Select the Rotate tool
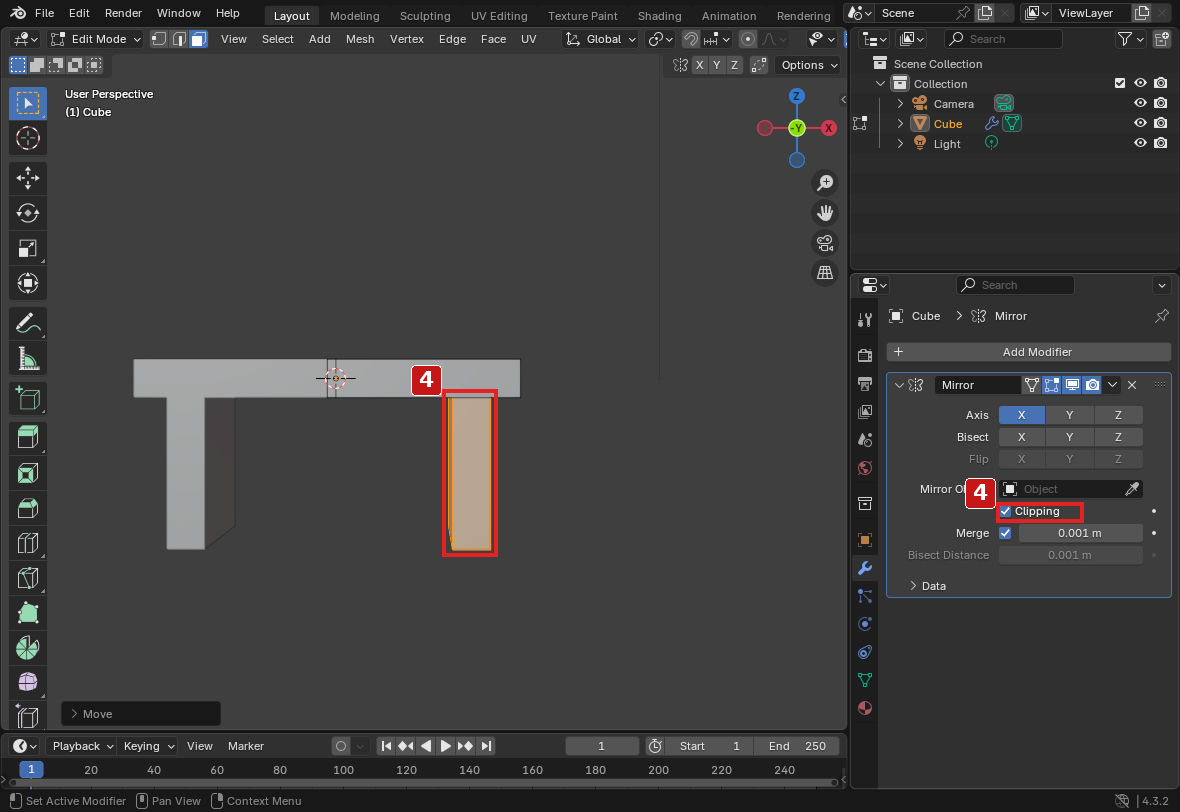This screenshot has width=1180, height=812. pyautogui.click(x=28, y=213)
